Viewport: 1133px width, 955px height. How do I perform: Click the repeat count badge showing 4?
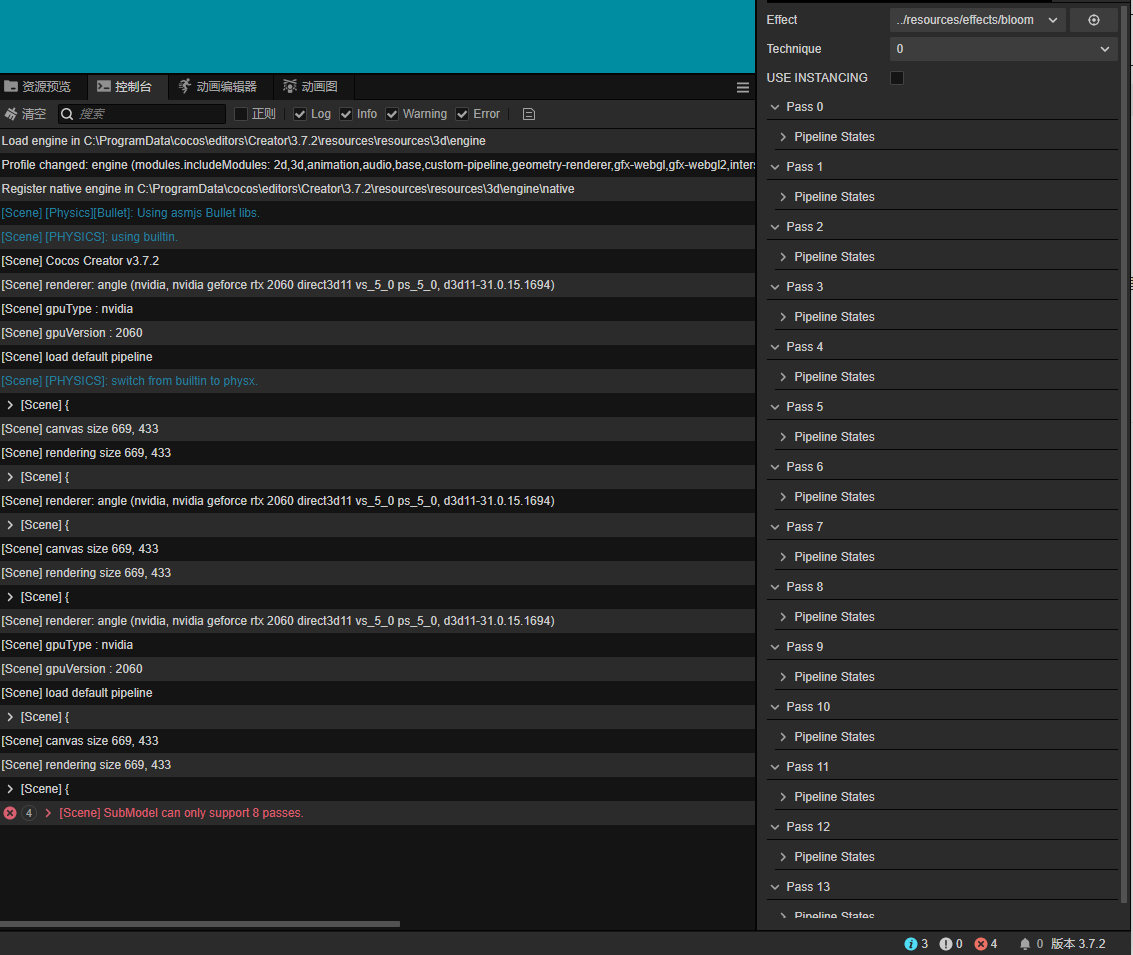pos(28,813)
